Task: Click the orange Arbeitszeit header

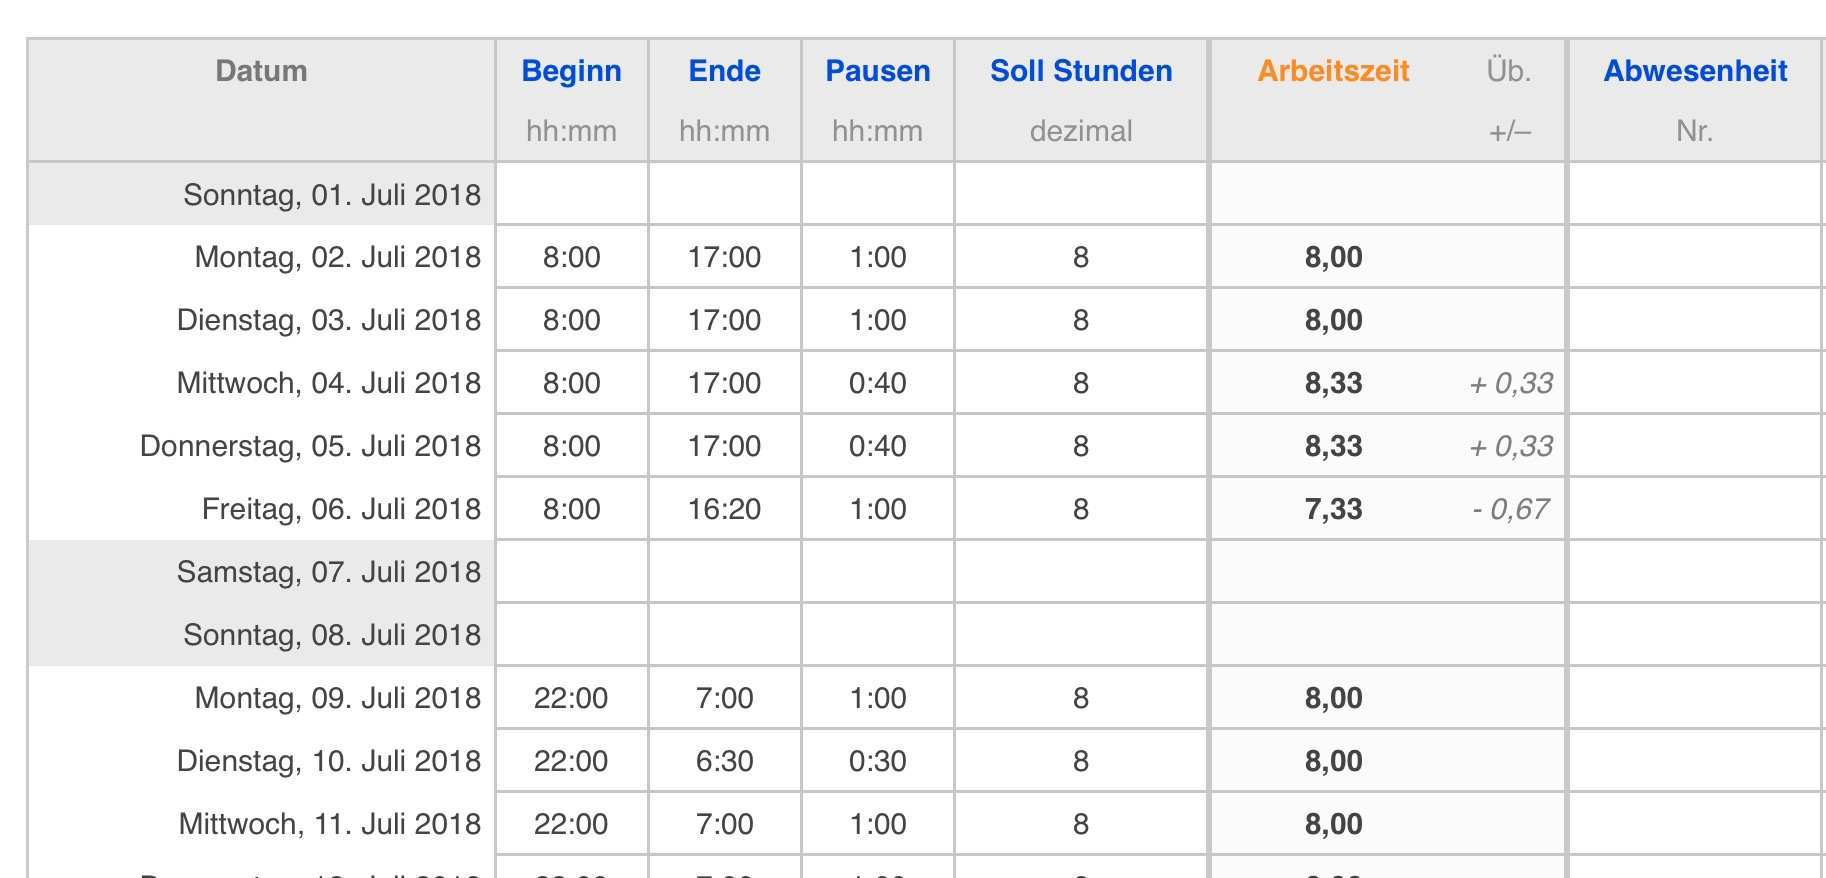Action: (x=1332, y=71)
